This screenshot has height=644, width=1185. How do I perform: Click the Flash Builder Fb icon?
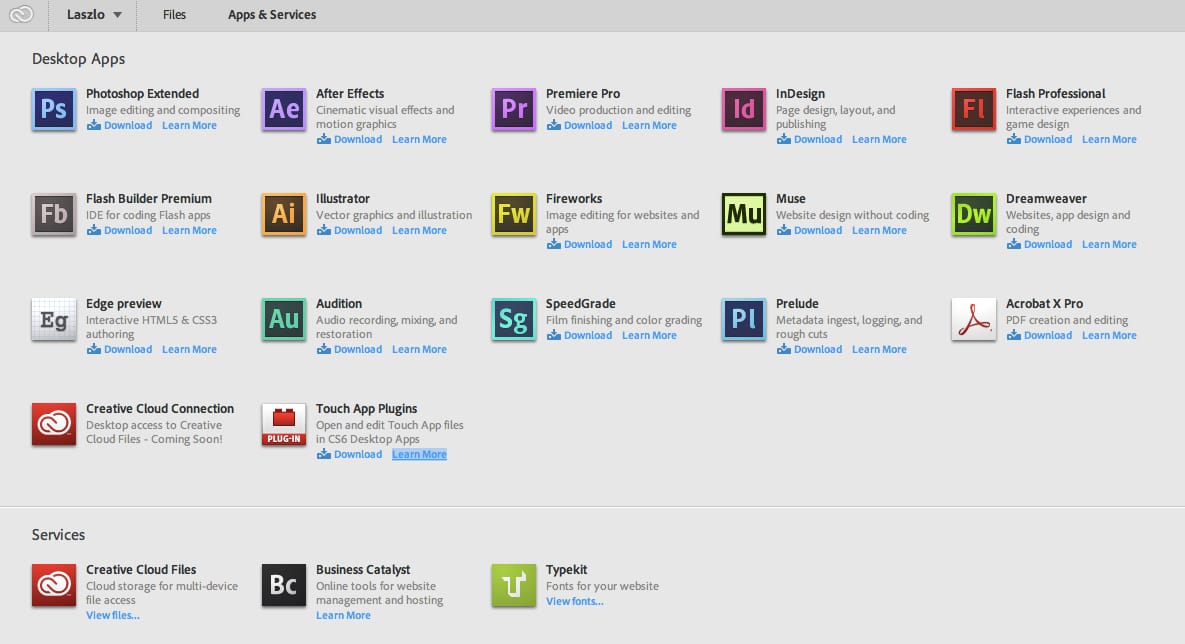pyautogui.click(x=54, y=214)
